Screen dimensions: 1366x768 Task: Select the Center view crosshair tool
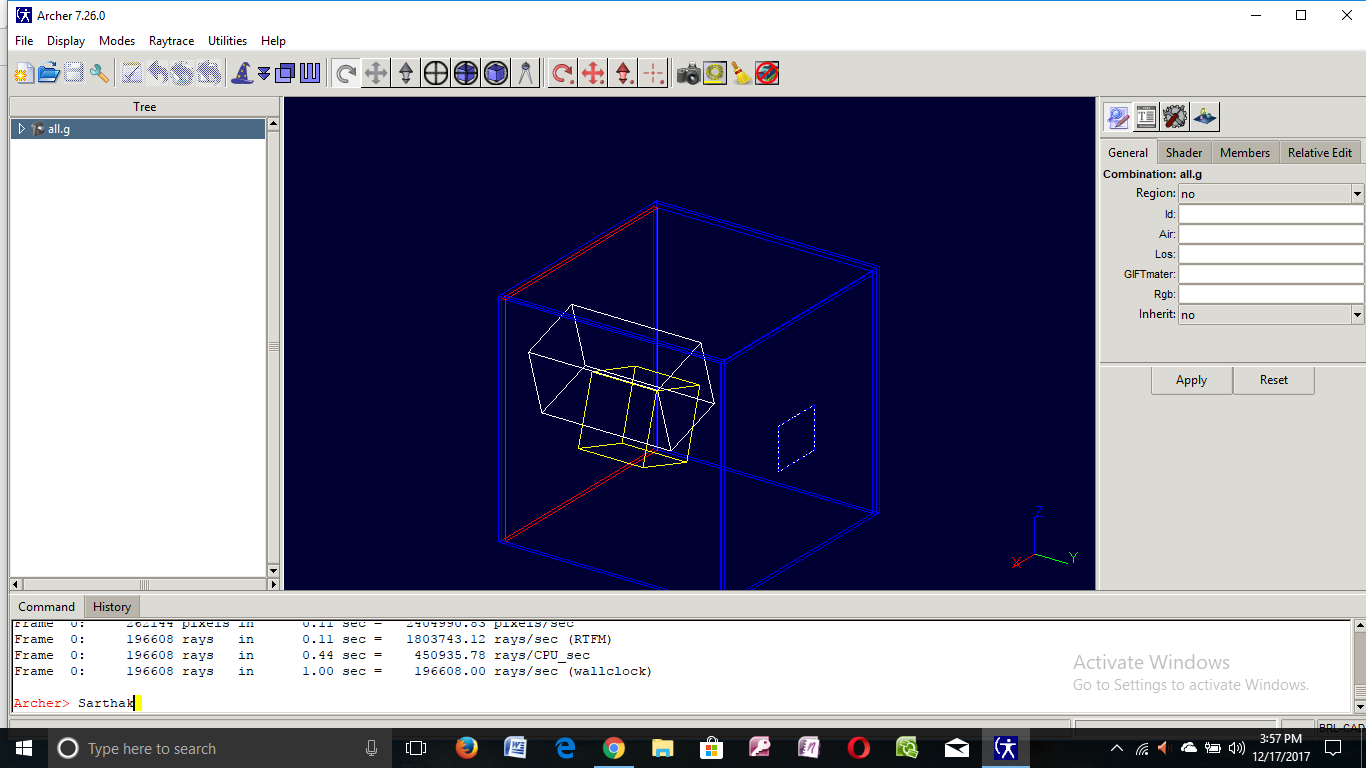pos(436,73)
